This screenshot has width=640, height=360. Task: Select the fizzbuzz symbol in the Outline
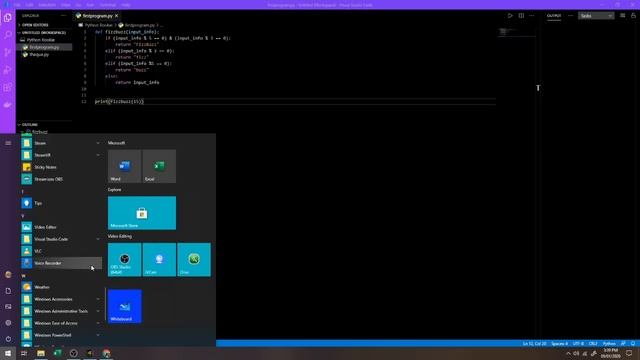40,132
